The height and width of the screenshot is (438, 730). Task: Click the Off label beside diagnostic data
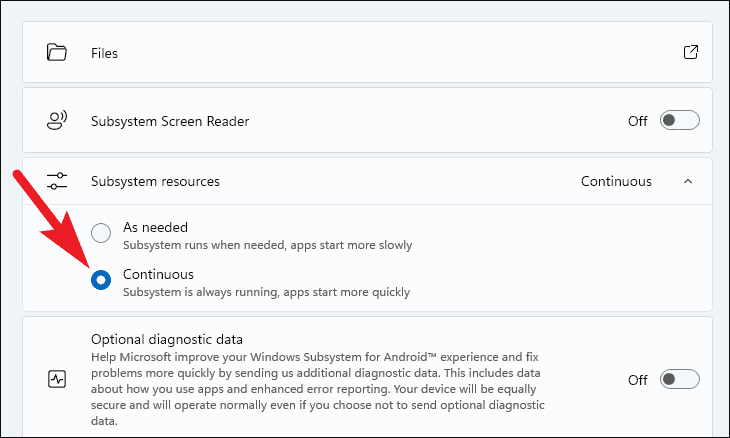coord(638,380)
